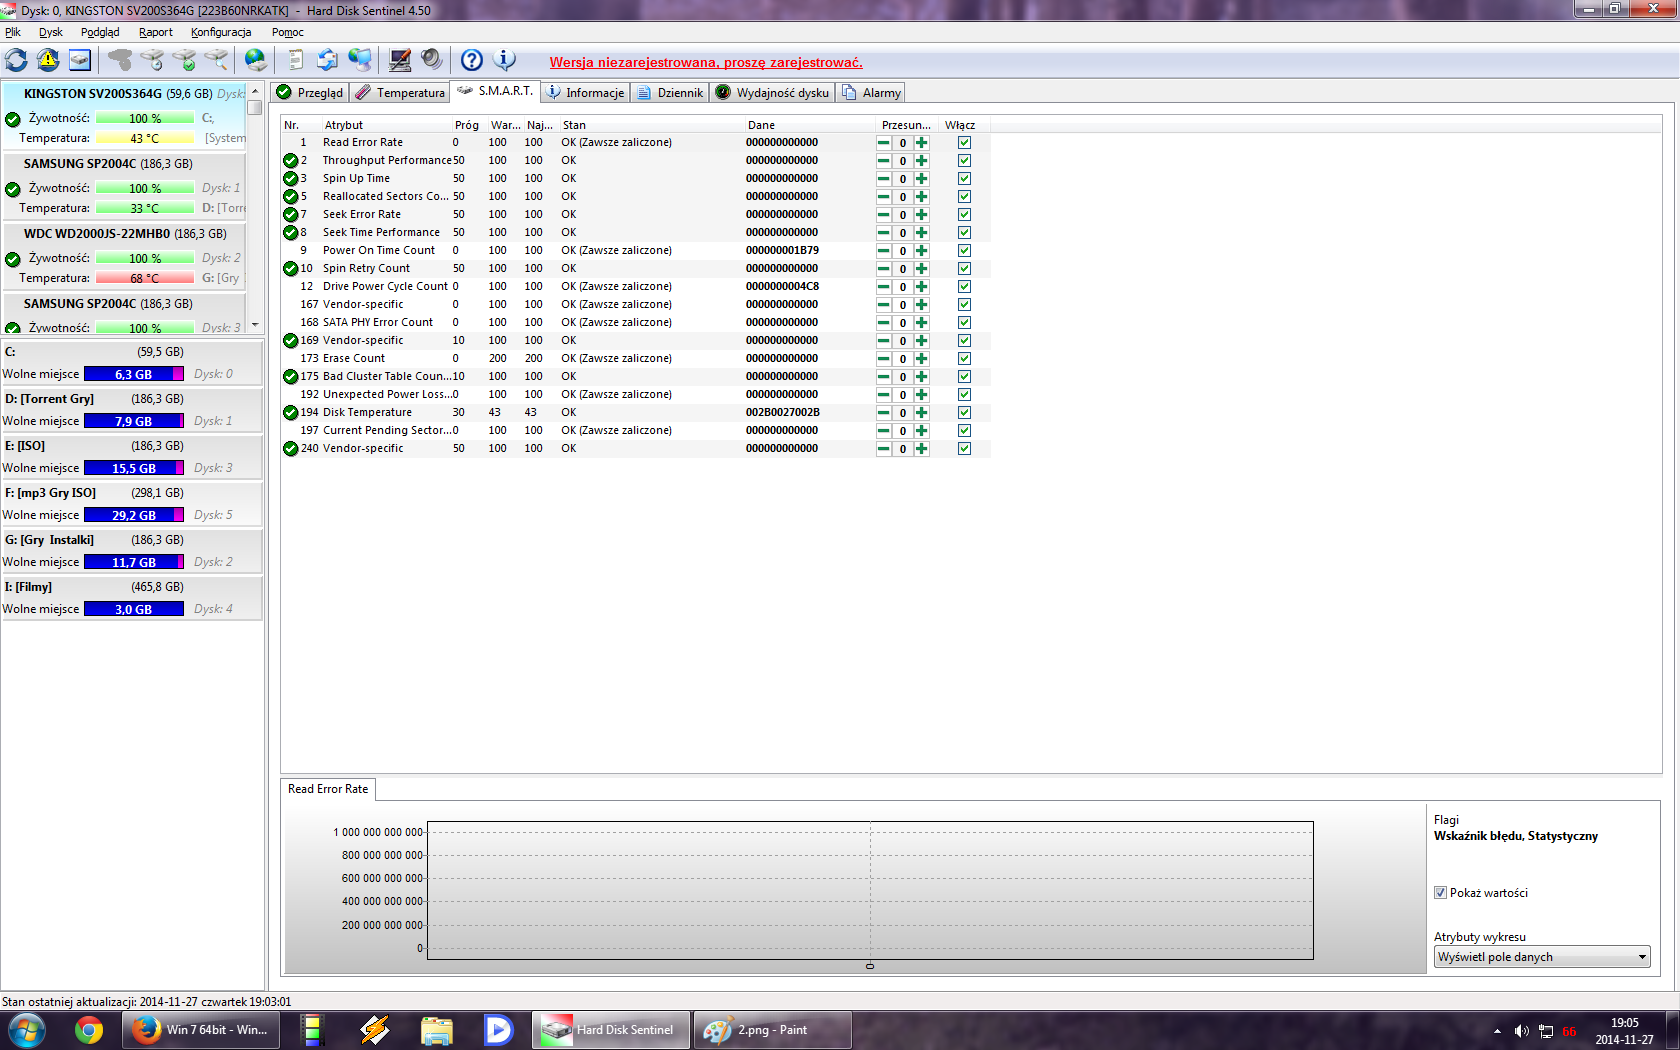Viewport: 1680px width, 1050px height.
Task: Increase offset for Disk Temperature with plus
Action: [922, 412]
